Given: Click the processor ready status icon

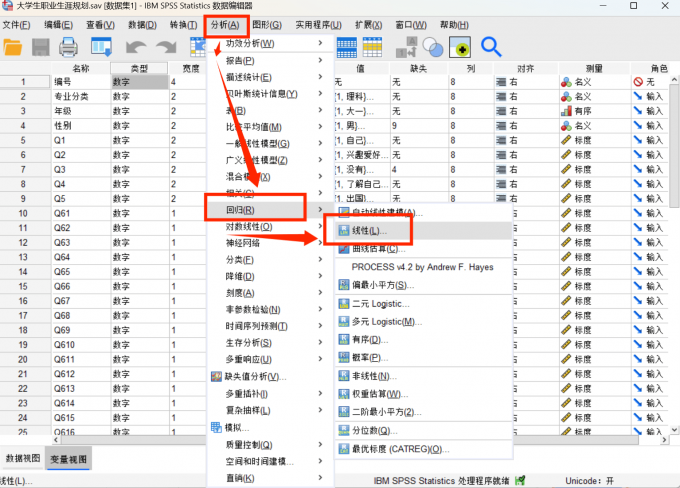Looking at the screenshot, I should (520, 480).
